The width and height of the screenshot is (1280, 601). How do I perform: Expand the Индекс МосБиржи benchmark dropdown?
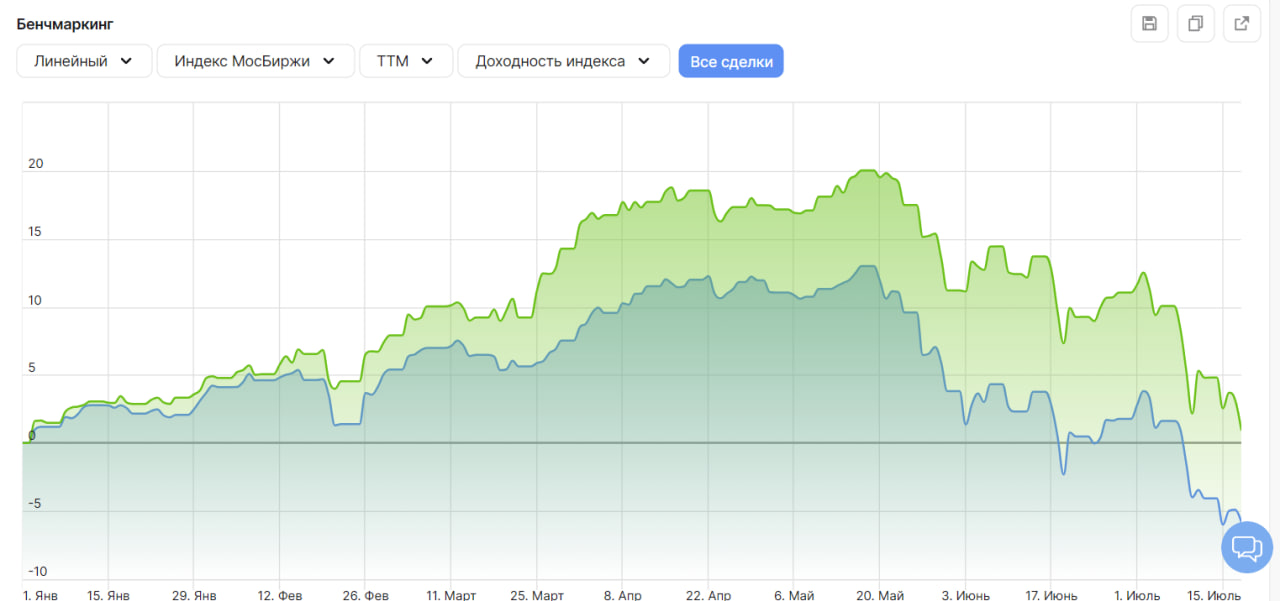[x=256, y=61]
